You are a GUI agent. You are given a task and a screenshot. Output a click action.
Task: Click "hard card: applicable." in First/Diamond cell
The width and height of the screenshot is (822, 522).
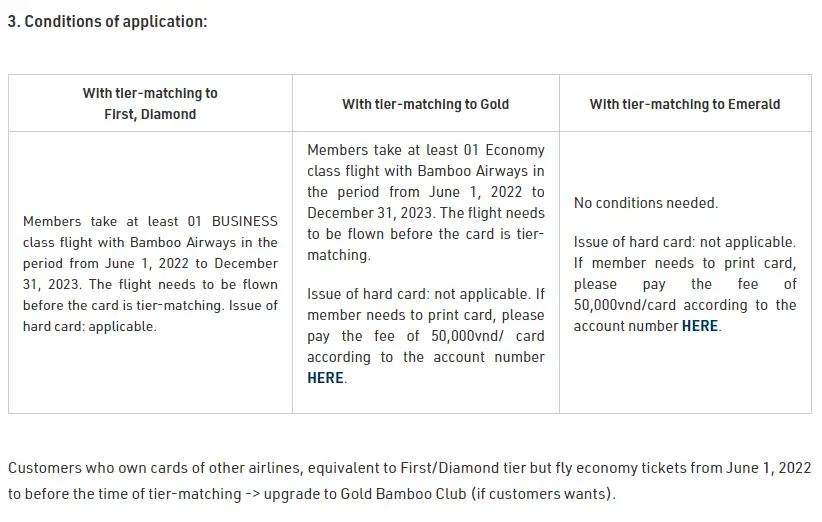[90, 326]
